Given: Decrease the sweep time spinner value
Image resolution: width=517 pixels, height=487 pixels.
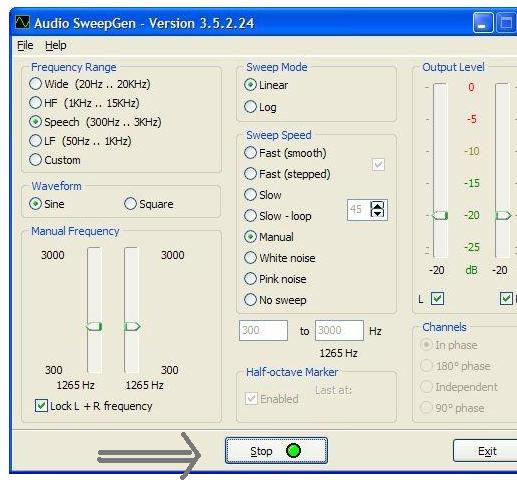Looking at the screenshot, I should click(x=378, y=214).
